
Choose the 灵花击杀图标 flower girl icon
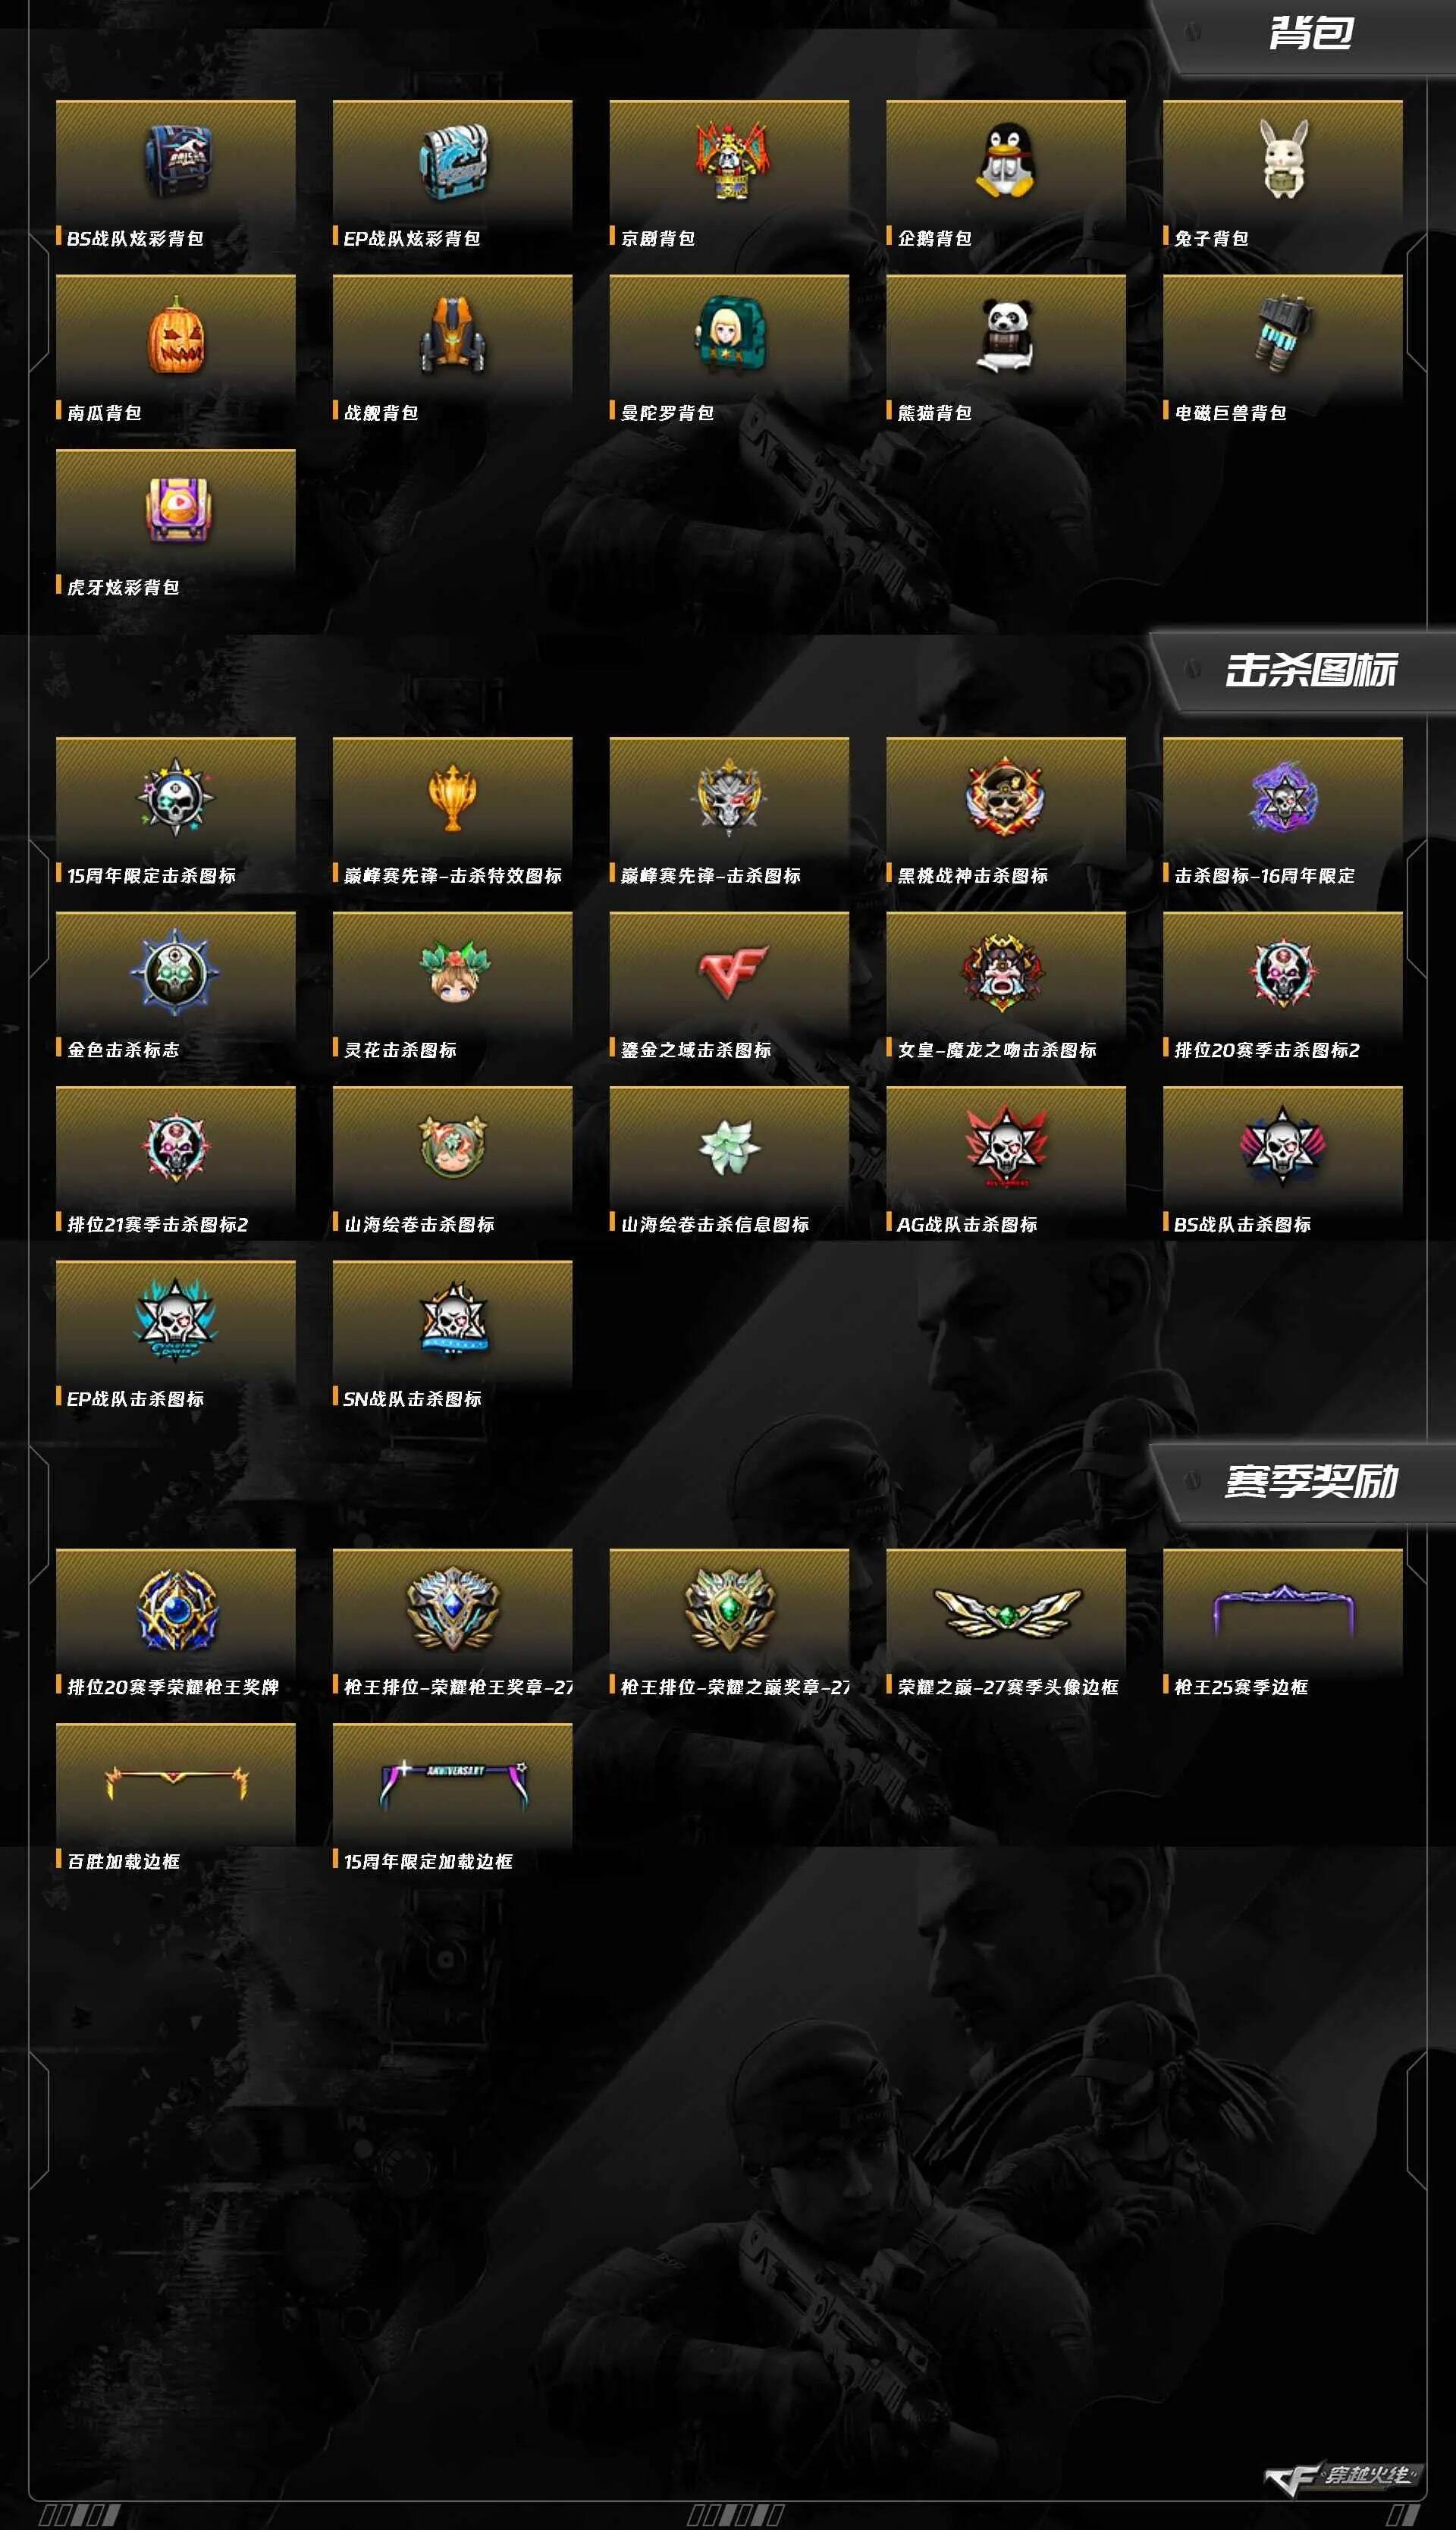pos(453,971)
